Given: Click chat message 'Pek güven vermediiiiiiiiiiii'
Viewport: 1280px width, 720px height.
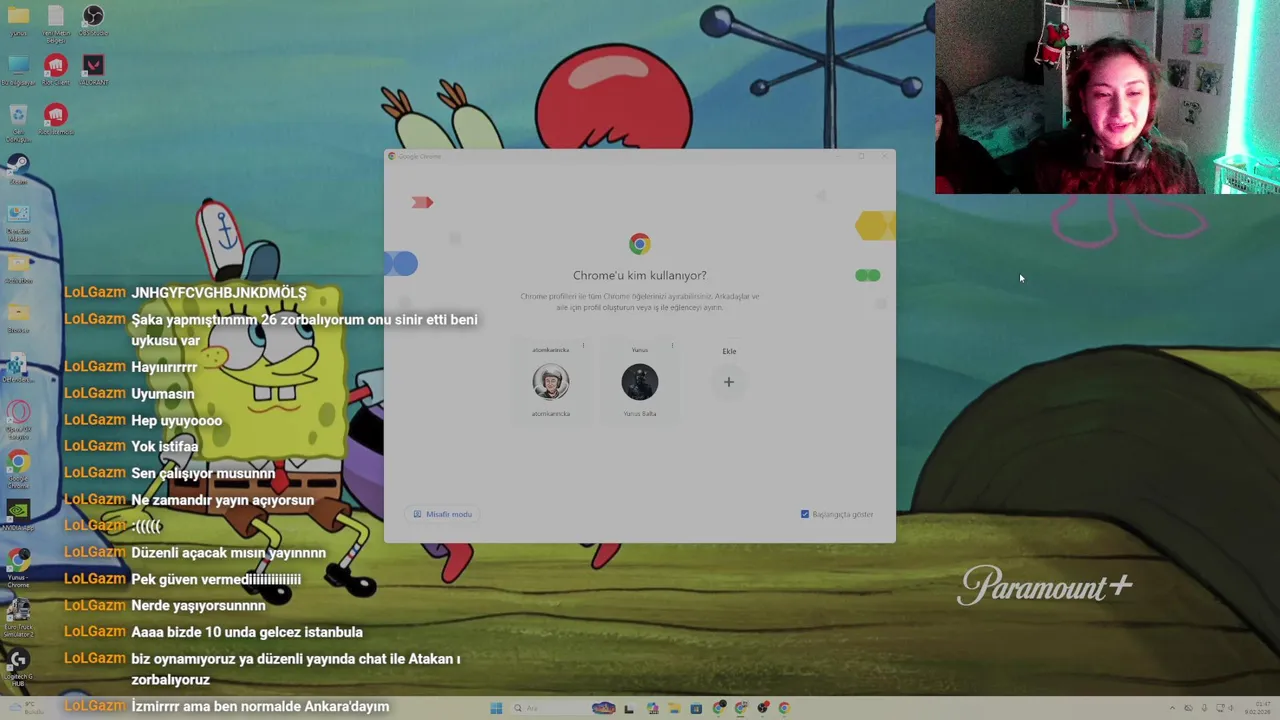Looking at the screenshot, I should 216,579.
